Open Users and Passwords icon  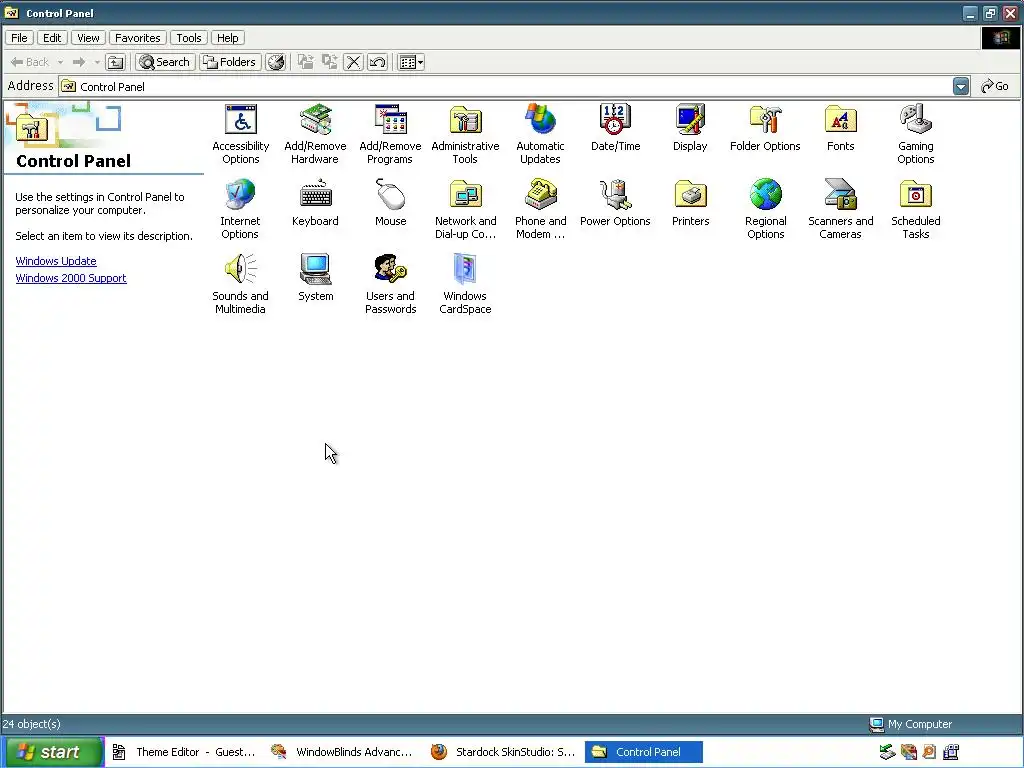click(390, 284)
